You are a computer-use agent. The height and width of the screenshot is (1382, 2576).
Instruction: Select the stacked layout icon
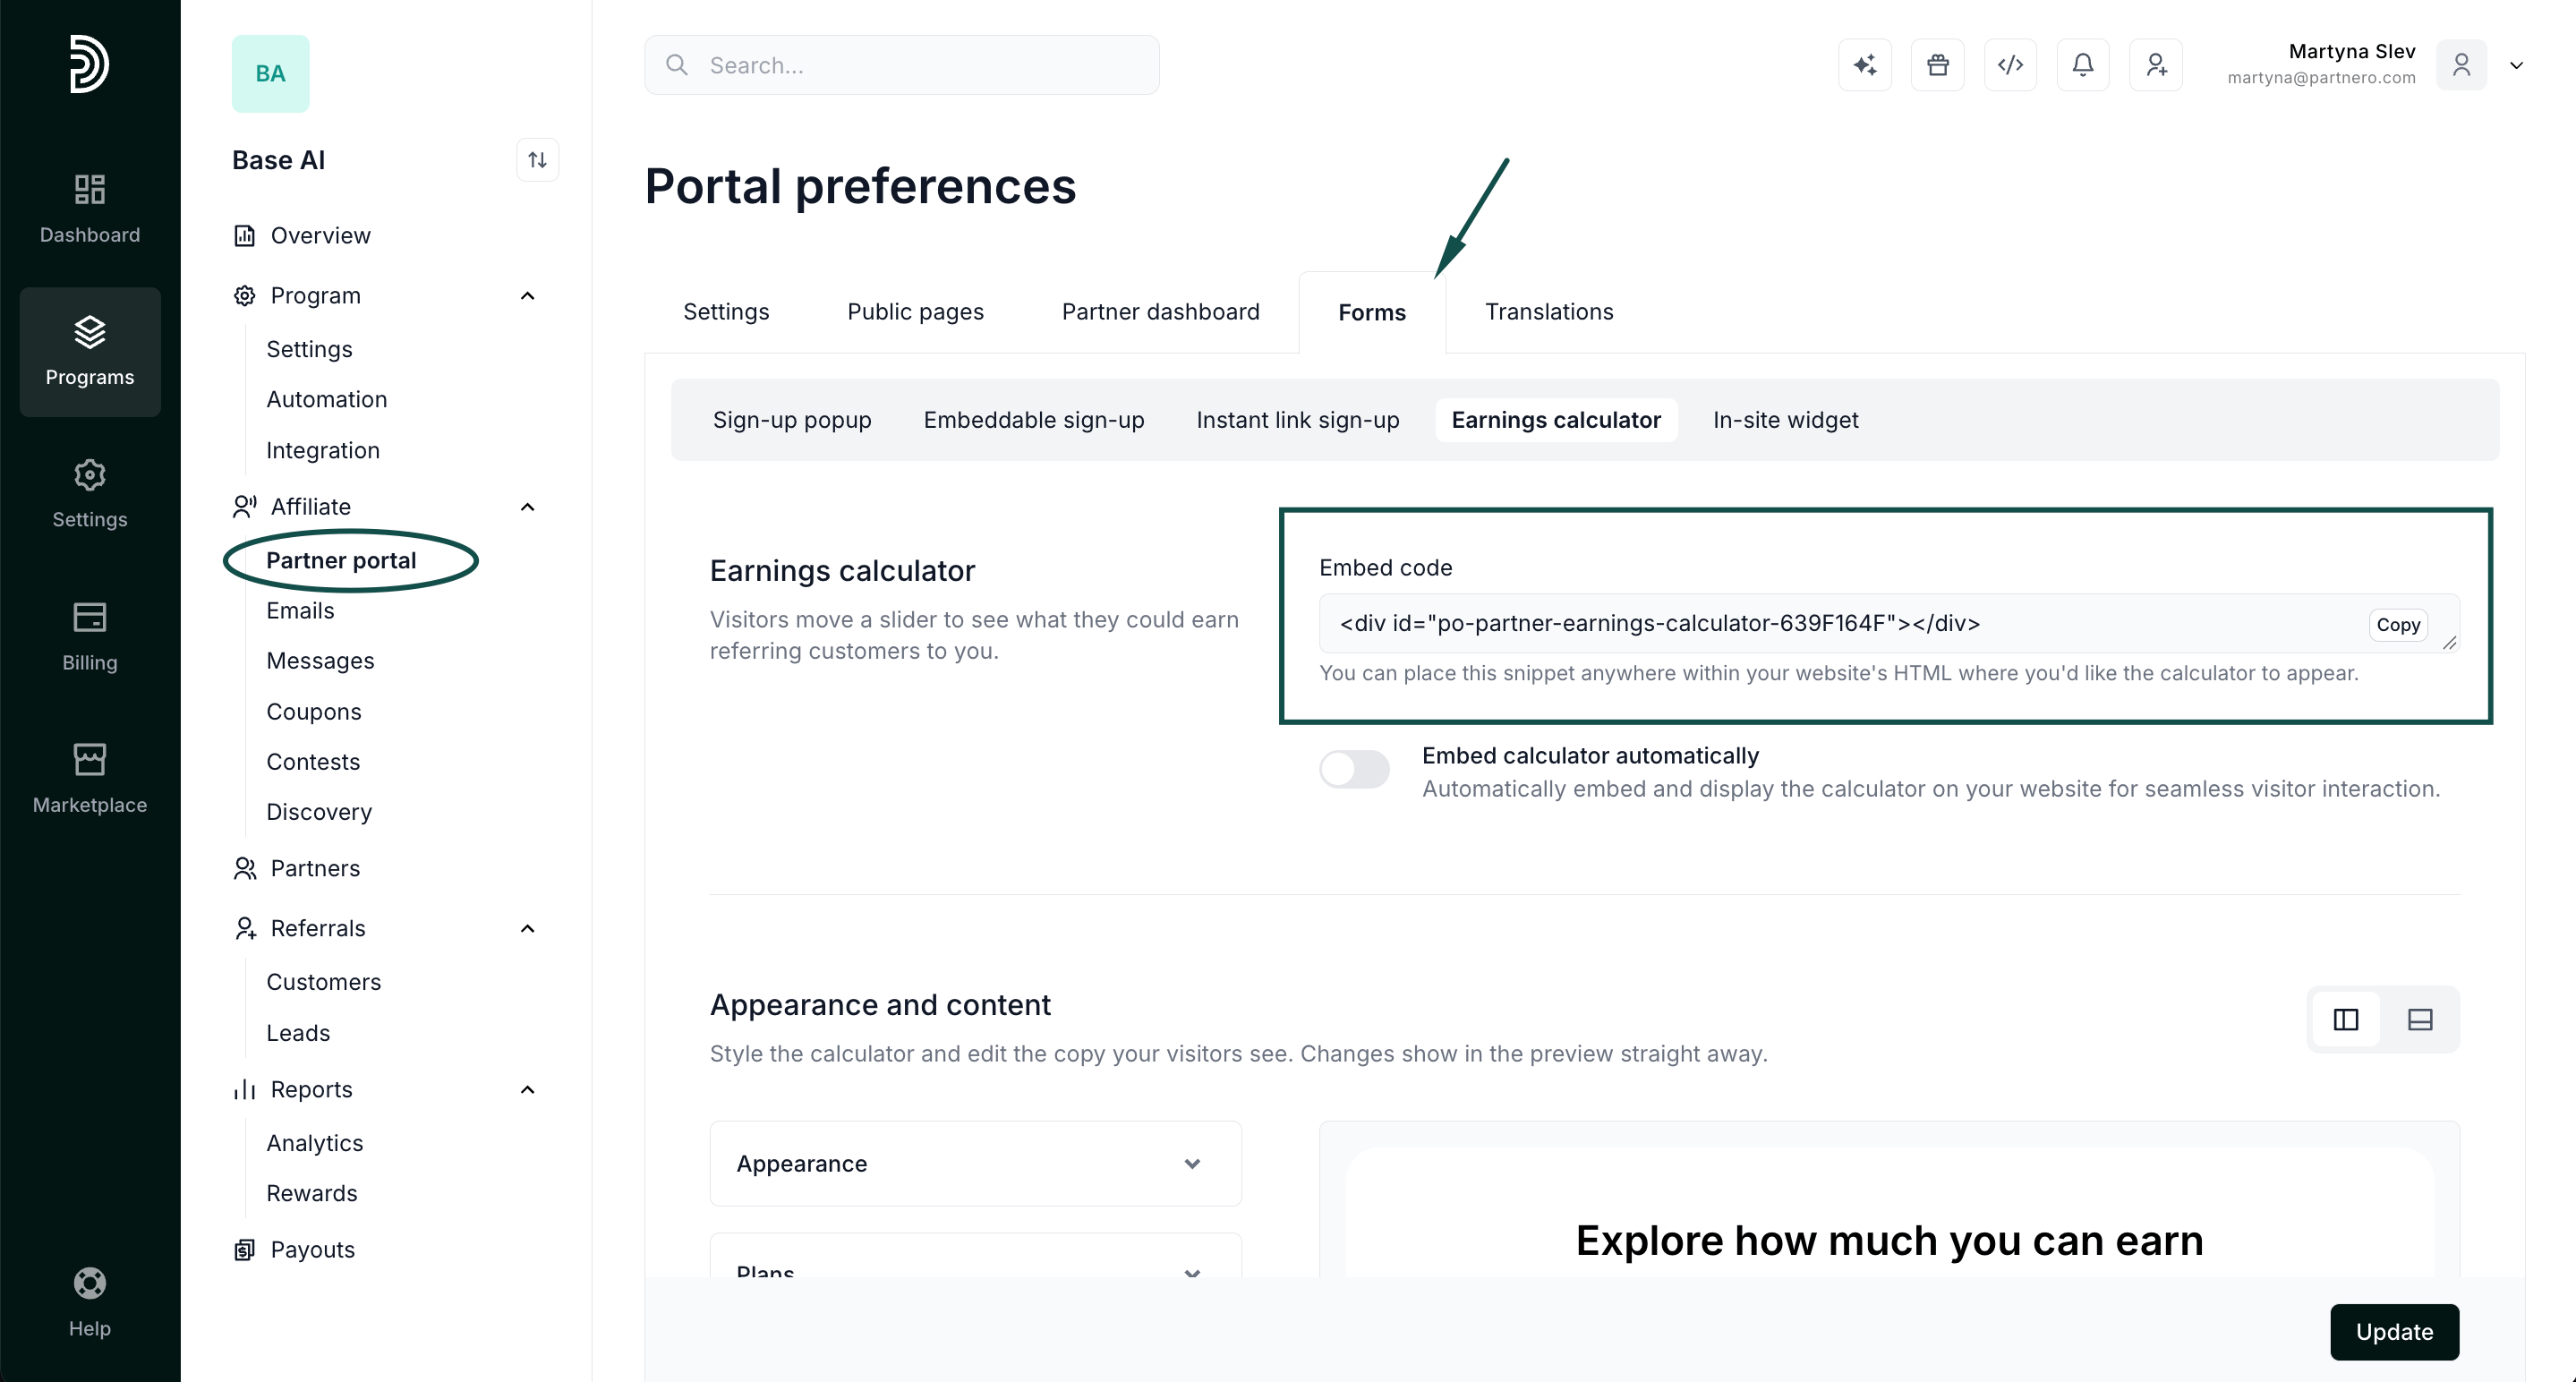click(x=2419, y=1019)
